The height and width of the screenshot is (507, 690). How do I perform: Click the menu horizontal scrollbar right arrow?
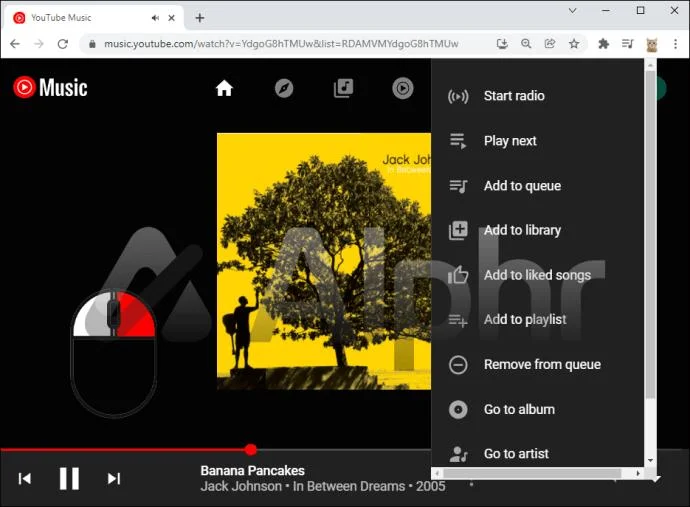[x=638, y=473]
